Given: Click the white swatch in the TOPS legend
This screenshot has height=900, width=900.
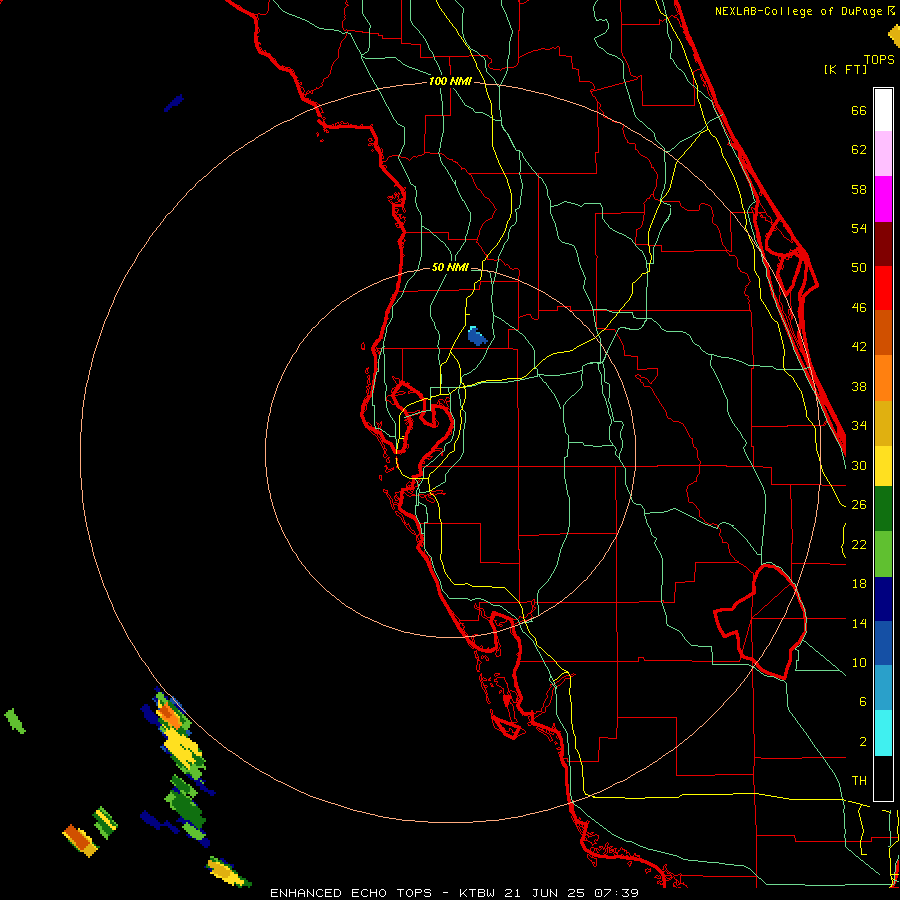Looking at the screenshot, I should click(883, 110).
